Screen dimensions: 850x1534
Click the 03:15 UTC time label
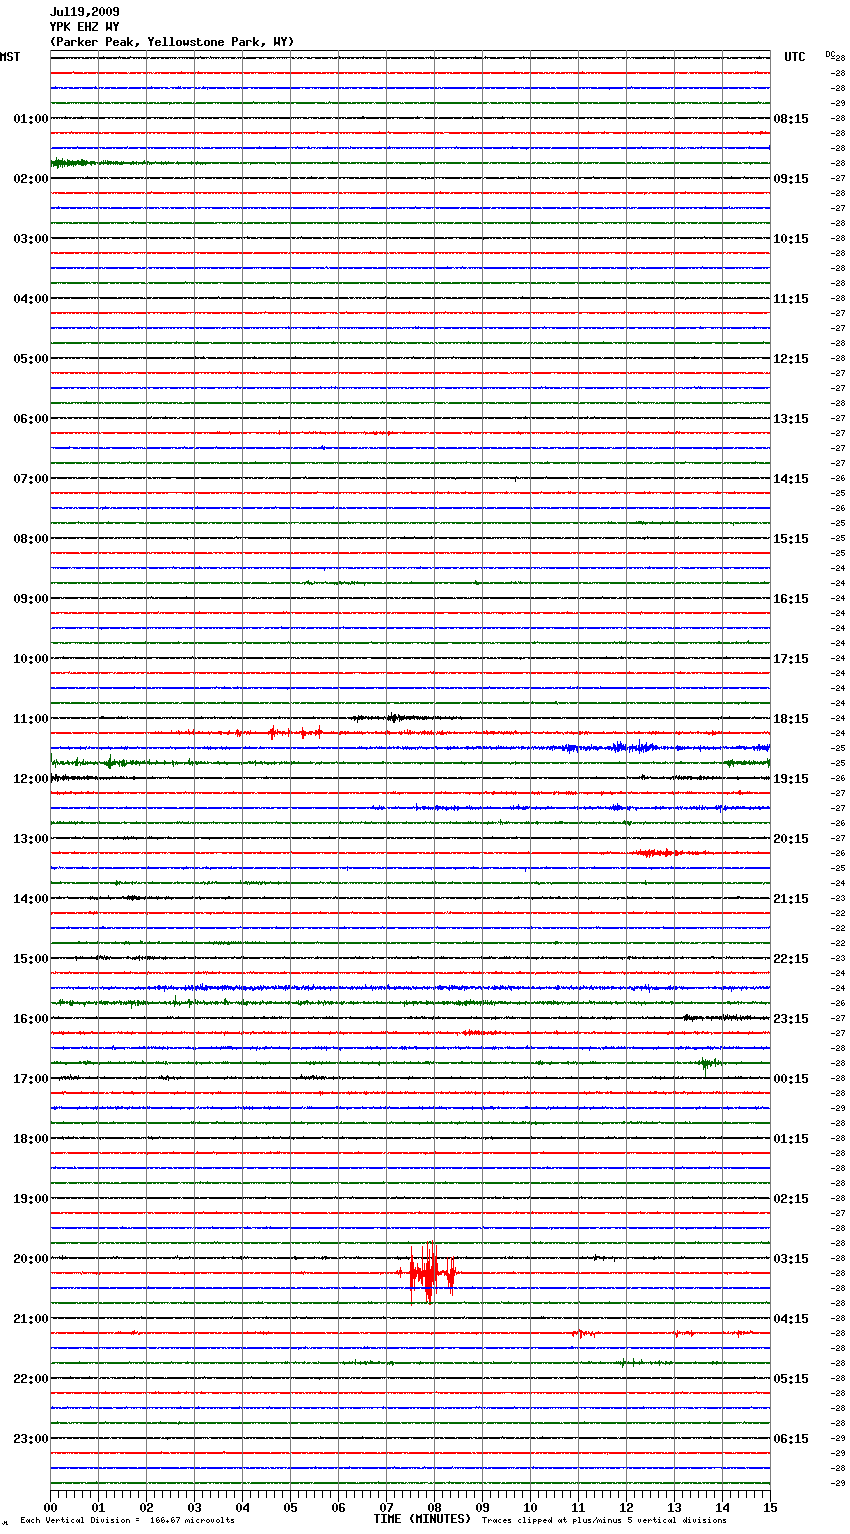tap(791, 1259)
